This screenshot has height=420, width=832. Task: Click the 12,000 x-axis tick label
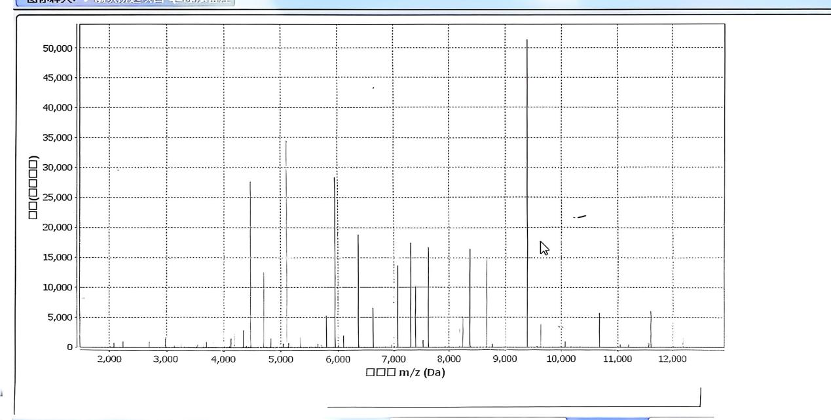pyautogui.click(x=672, y=359)
